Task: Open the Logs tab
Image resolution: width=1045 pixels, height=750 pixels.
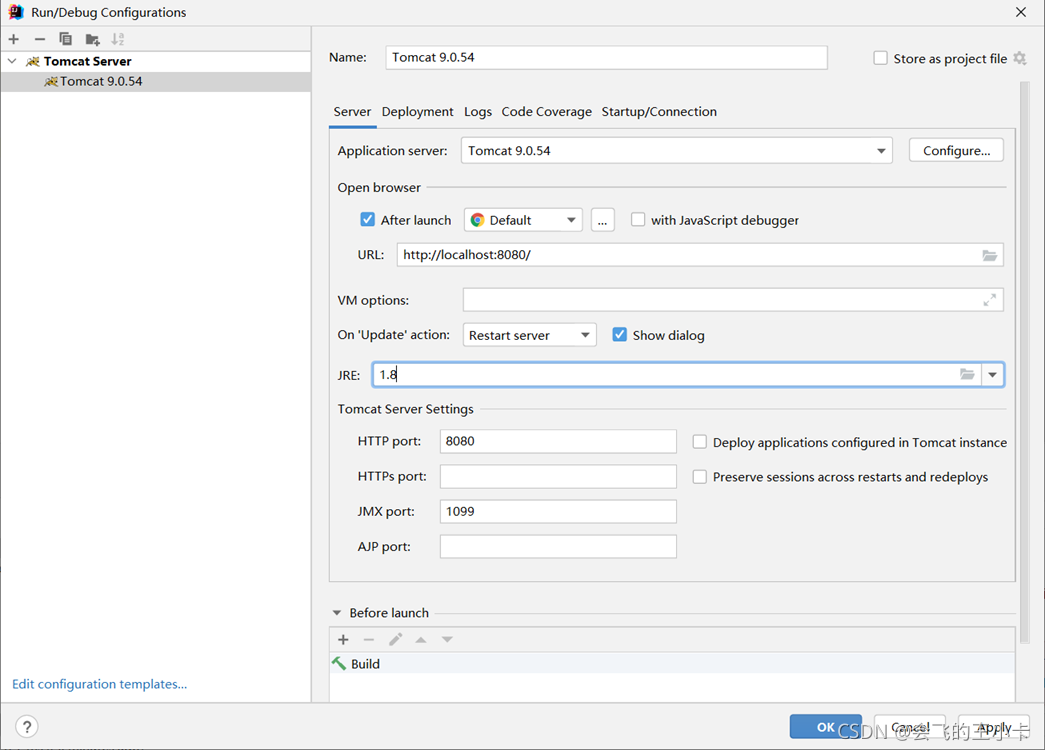Action: click(478, 111)
